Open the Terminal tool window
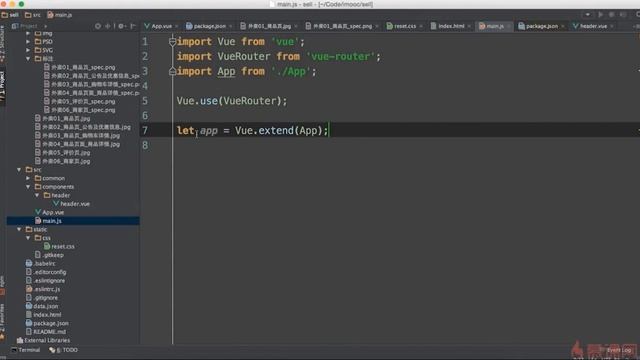The image size is (640, 360). coord(26,350)
